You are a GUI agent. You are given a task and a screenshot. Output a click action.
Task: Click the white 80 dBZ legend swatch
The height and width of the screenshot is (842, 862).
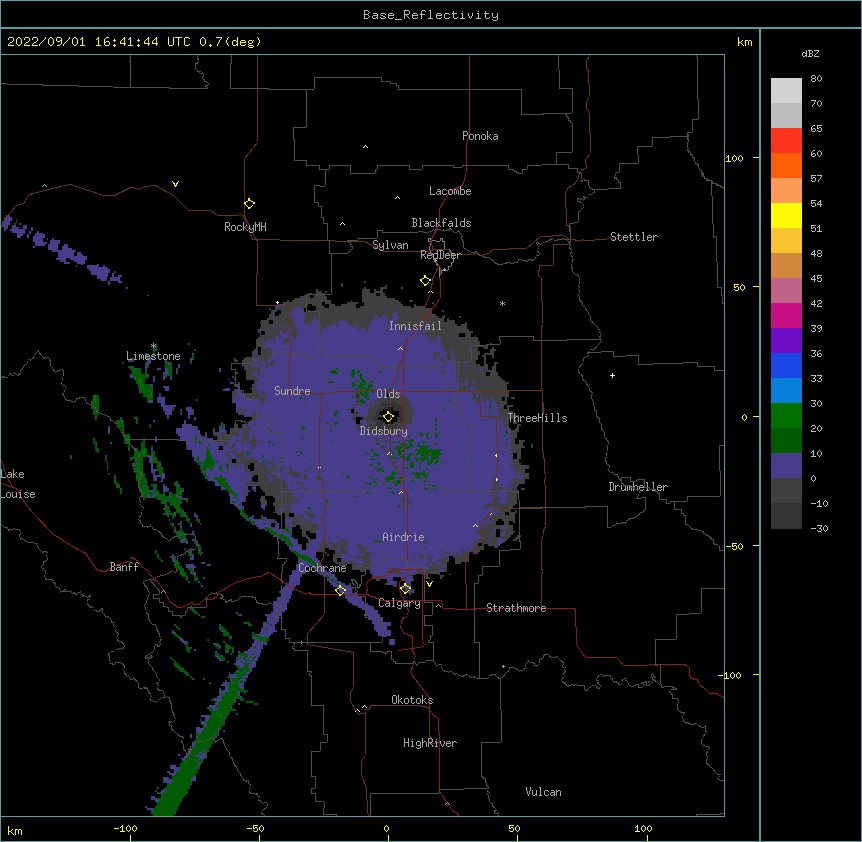(x=786, y=91)
